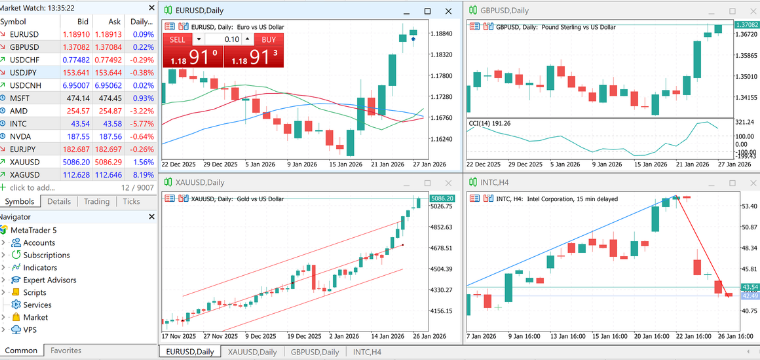Image resolution: width=760 pixels, height=360 pixels.
Task: Expand the Expert Advisors tree node
Action: (x=3, y=280)
